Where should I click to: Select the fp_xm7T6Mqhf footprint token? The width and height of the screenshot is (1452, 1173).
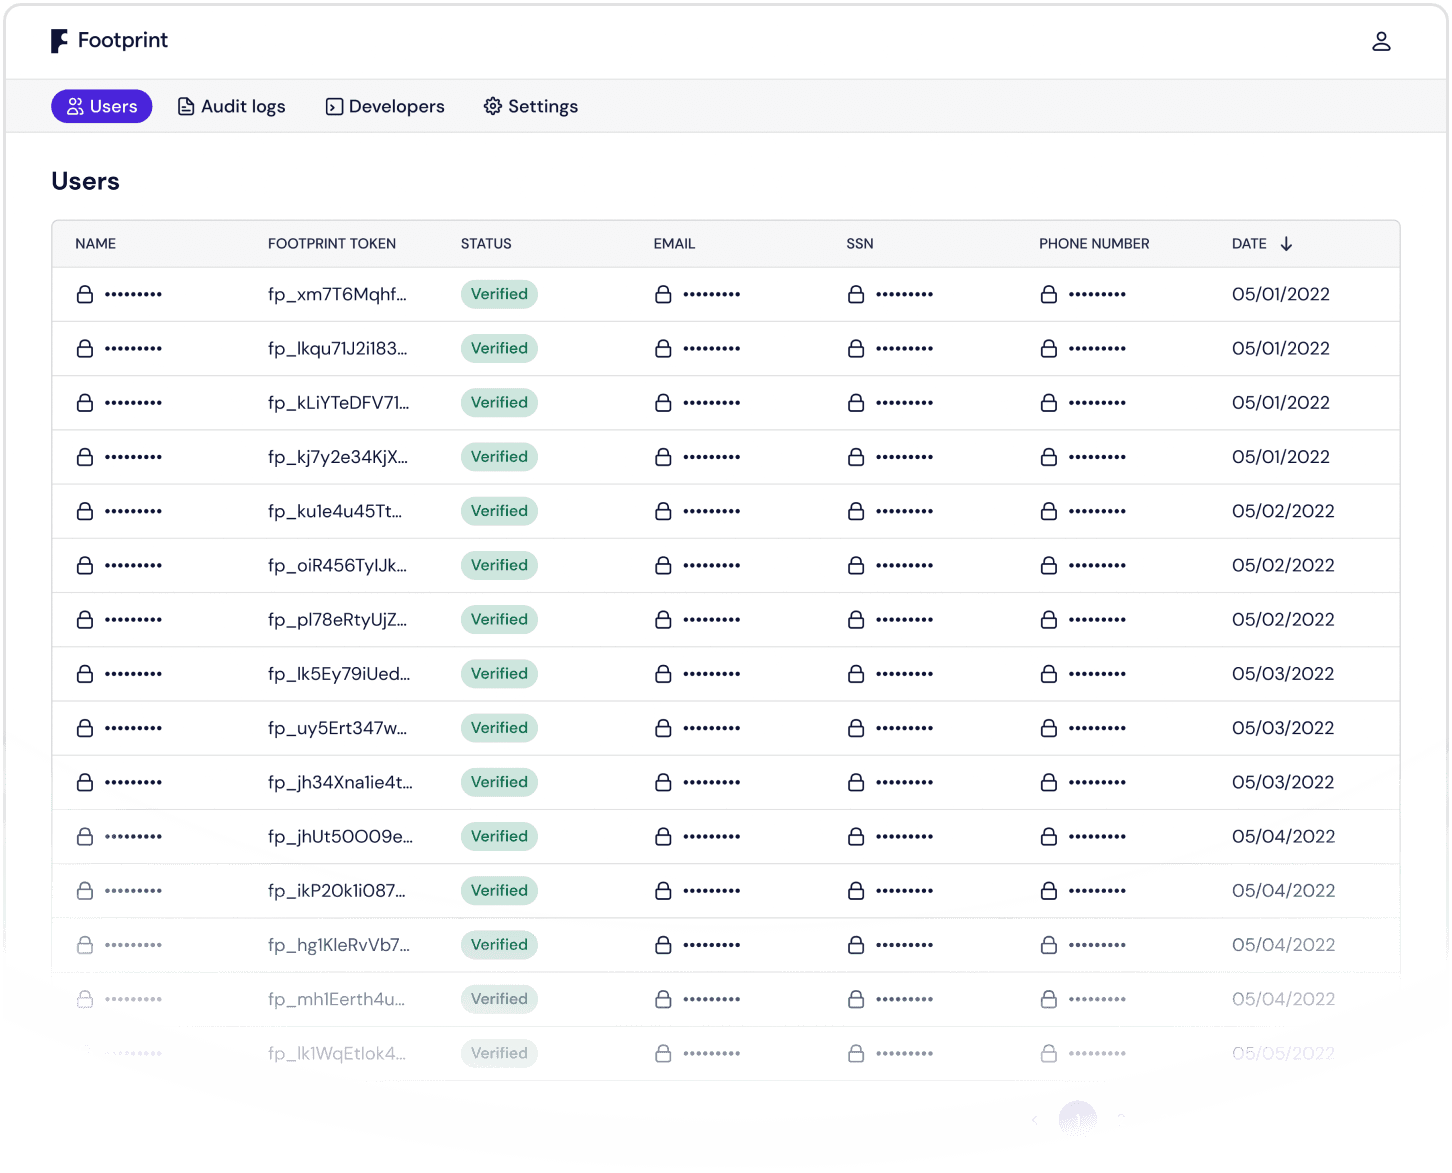(337, 295)
